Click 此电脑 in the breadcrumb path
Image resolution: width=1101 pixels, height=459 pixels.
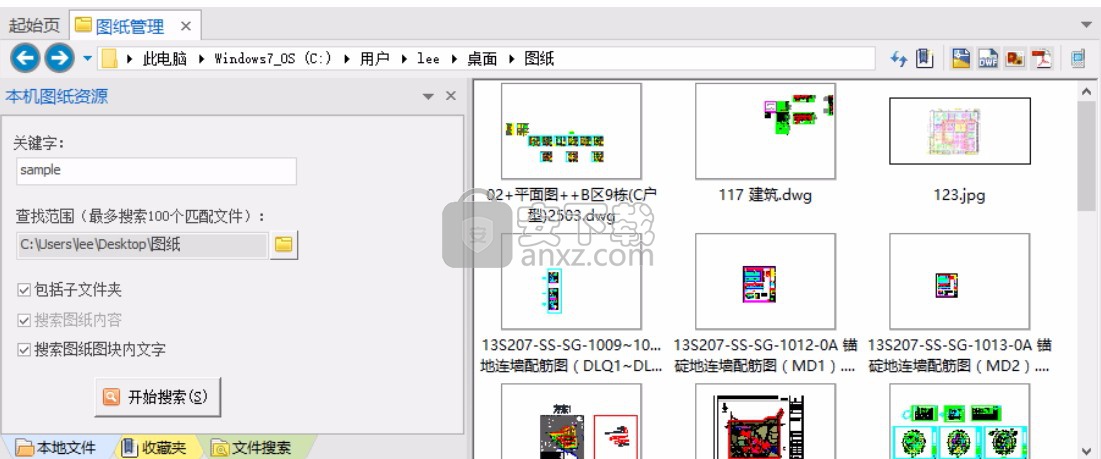pyautogui.click(x=165, y=59)
